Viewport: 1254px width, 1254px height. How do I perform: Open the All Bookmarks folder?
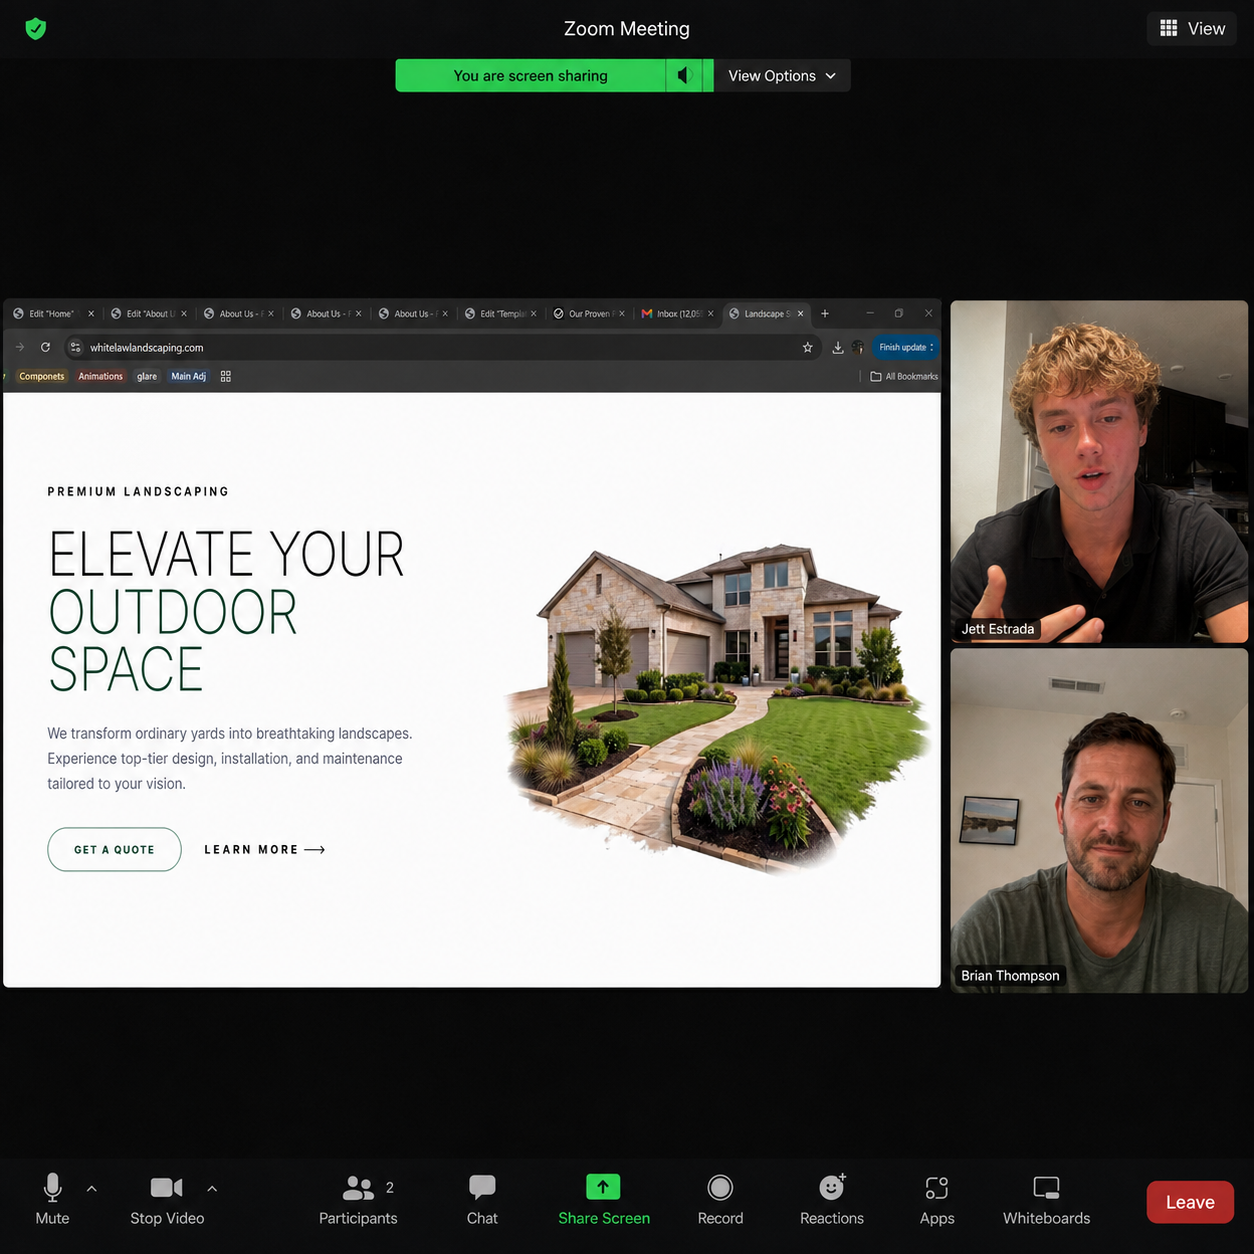click(x=904, y=376)
